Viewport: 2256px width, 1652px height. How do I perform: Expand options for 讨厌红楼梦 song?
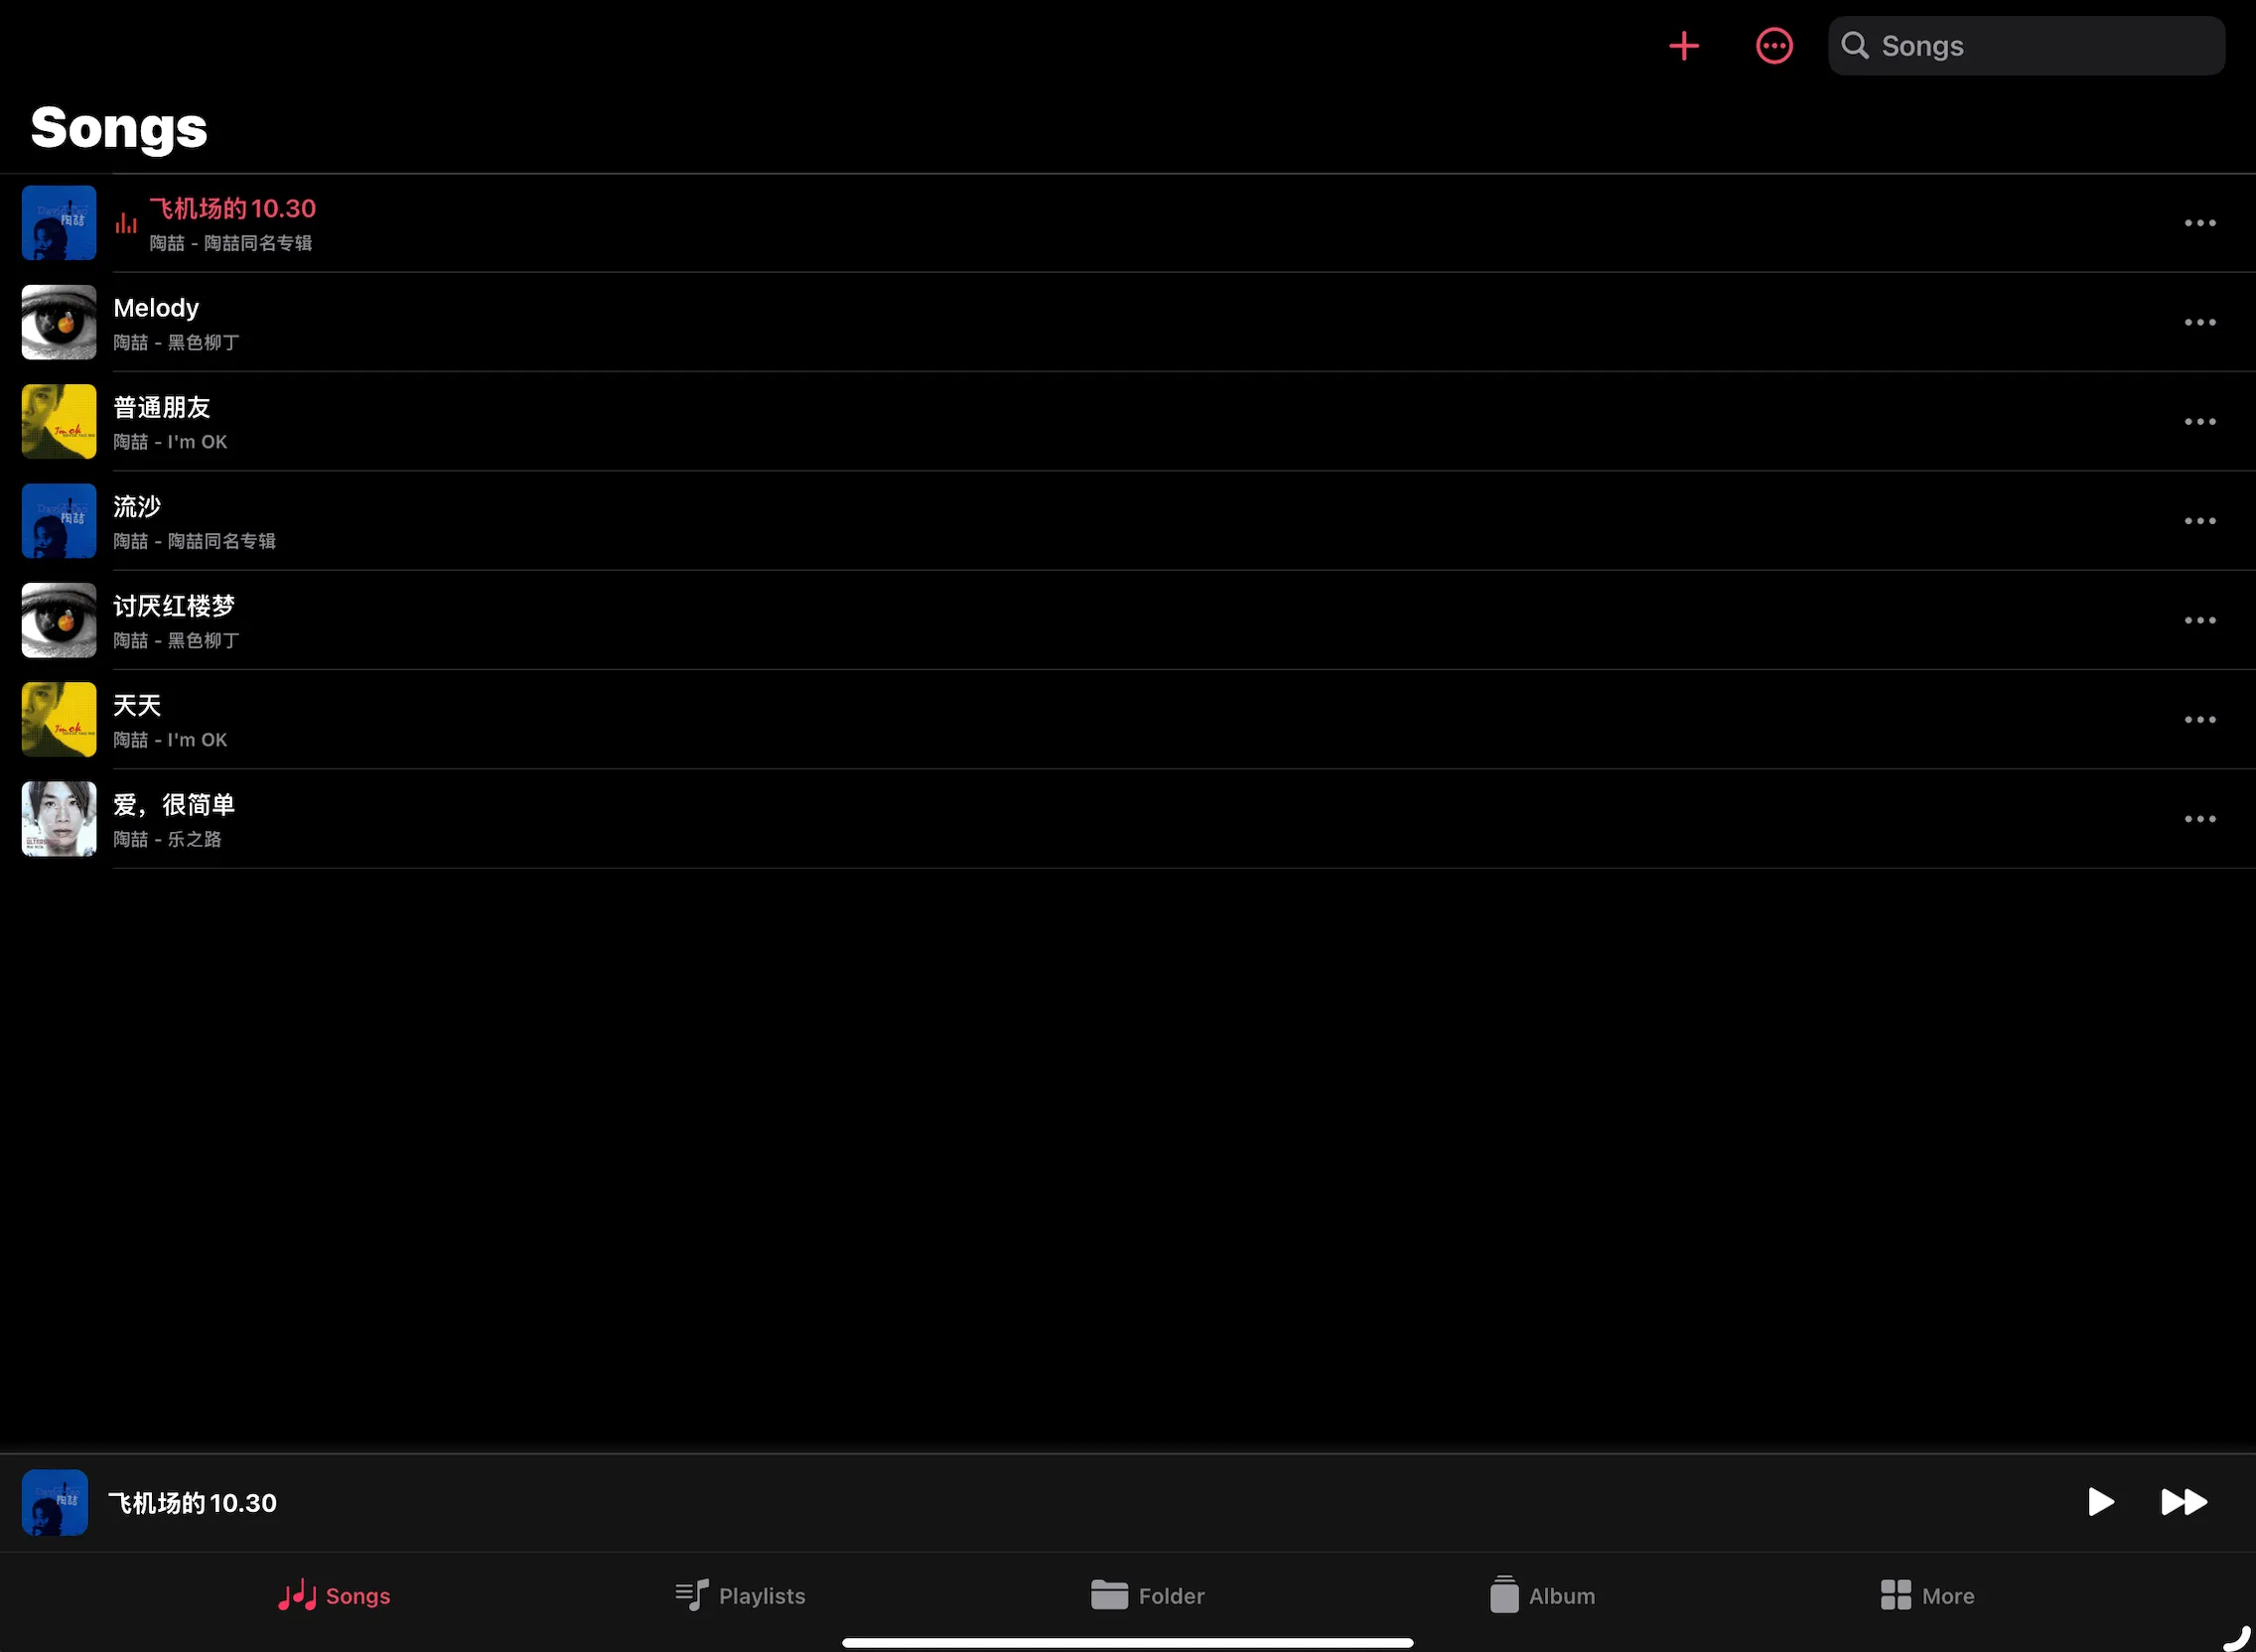pos(2200,620)
